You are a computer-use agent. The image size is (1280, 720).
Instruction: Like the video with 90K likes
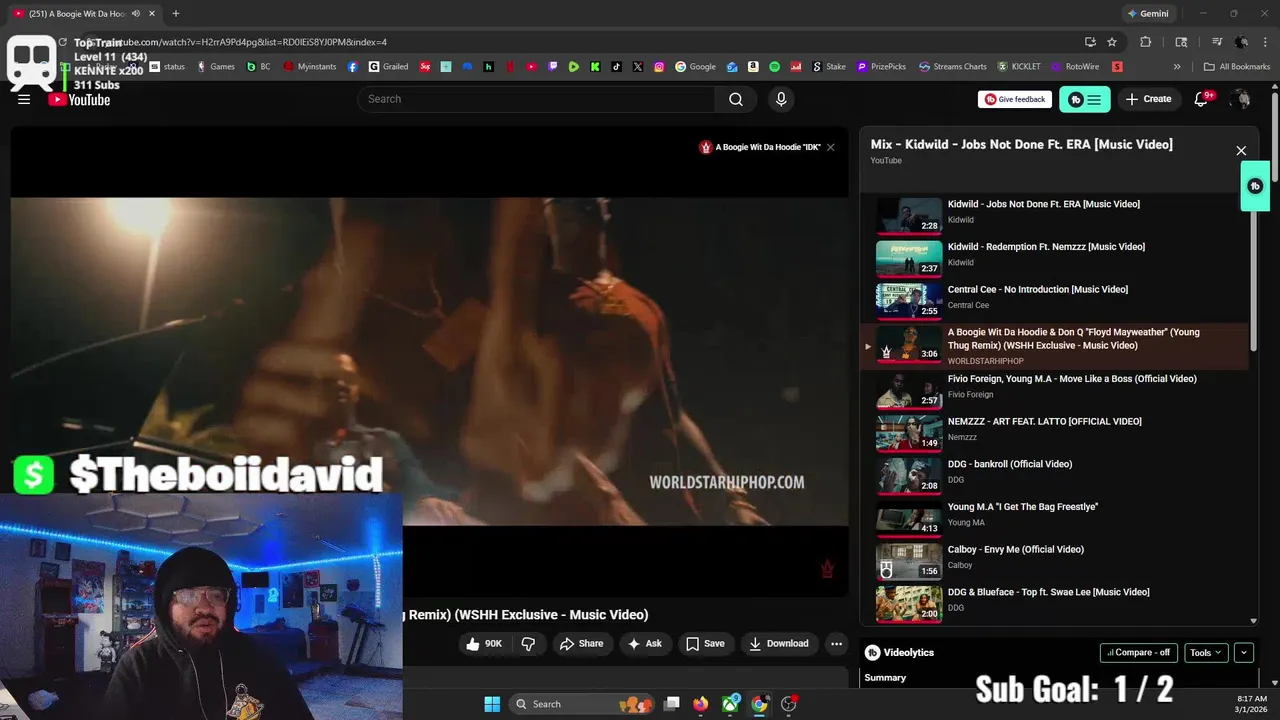(x=484, y=644)
